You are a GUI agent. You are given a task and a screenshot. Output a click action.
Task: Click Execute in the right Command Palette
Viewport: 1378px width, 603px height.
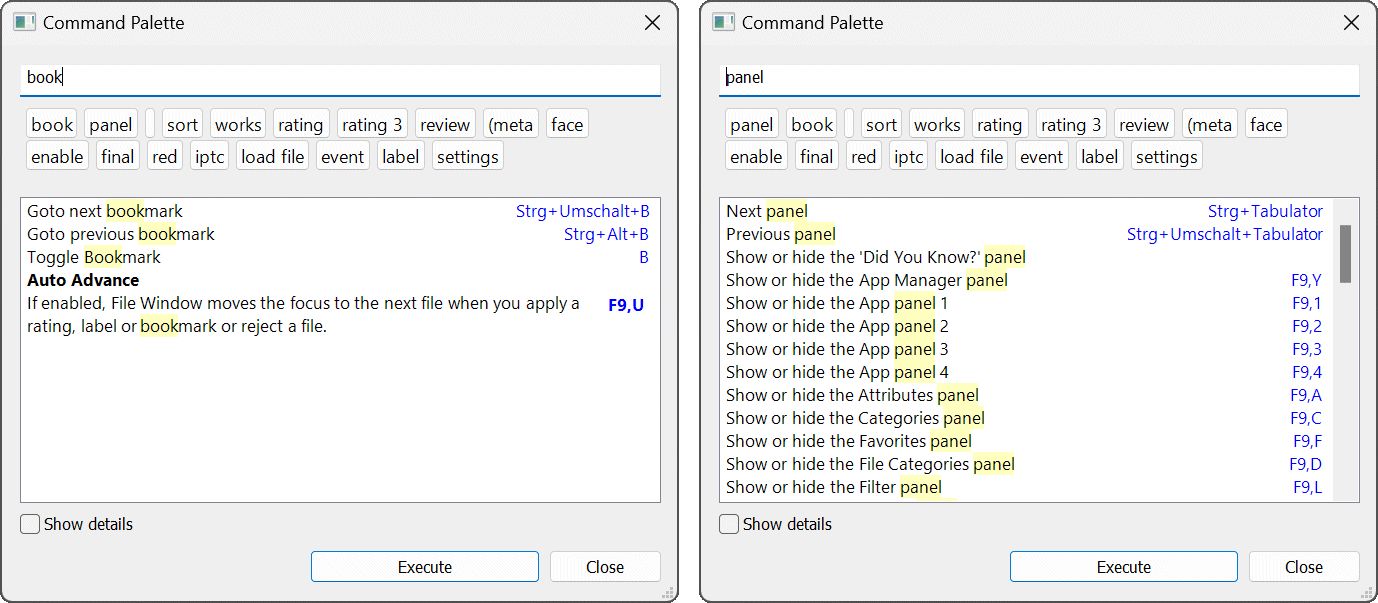1124,567
